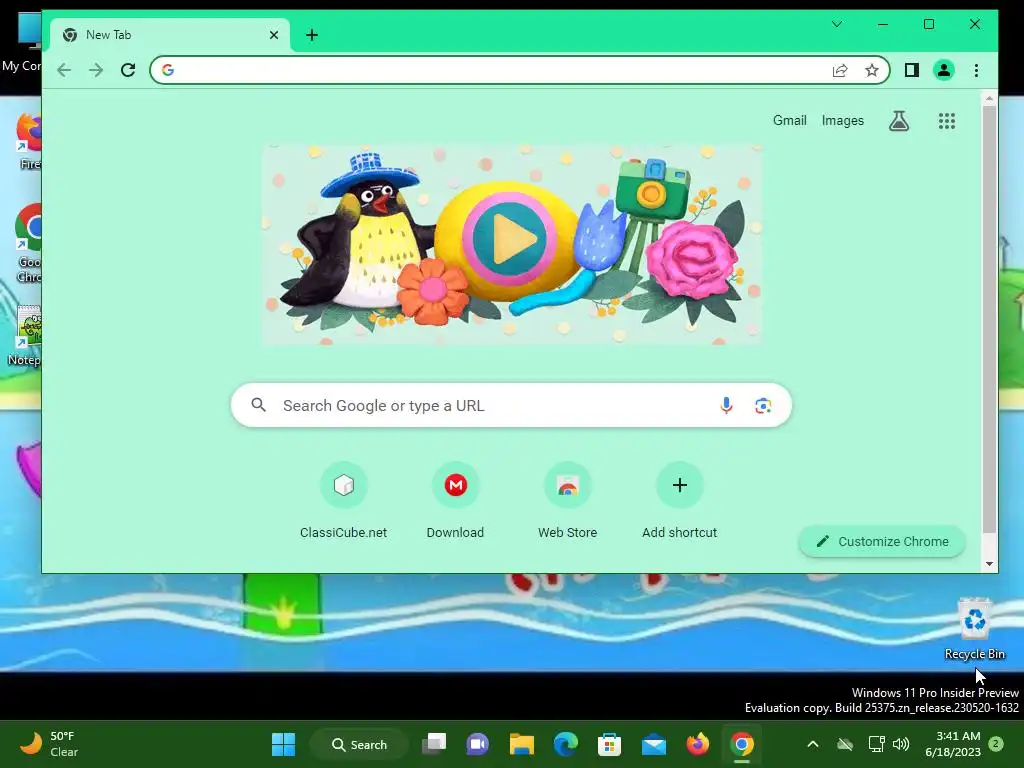The image size is (1024, 768).
Task: Open the Gmail link
Action: (790, 121)
